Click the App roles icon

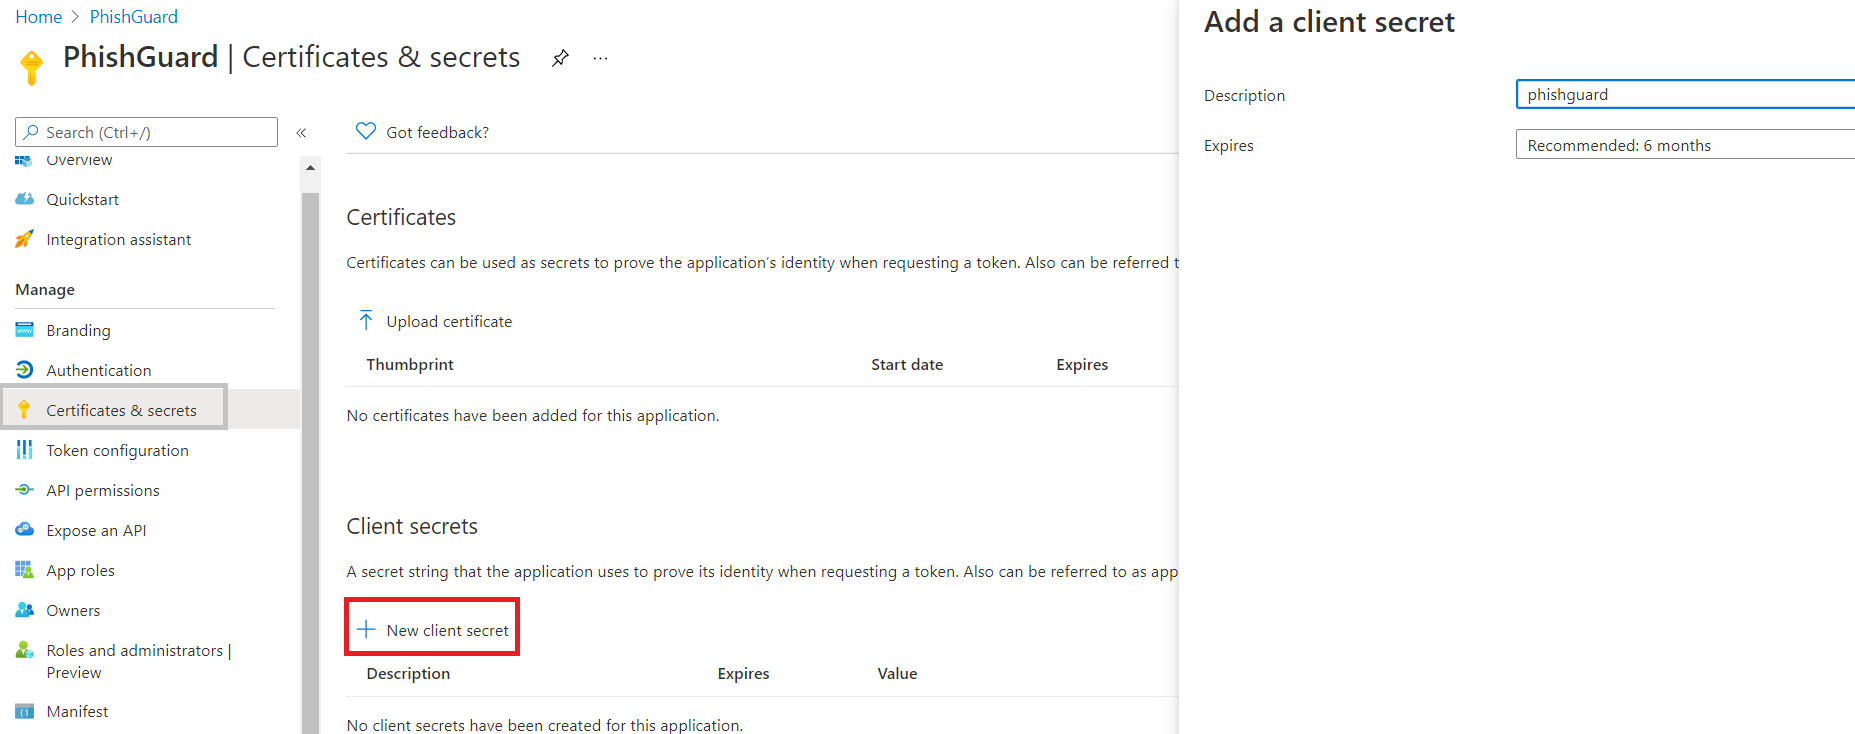(25, 570)
